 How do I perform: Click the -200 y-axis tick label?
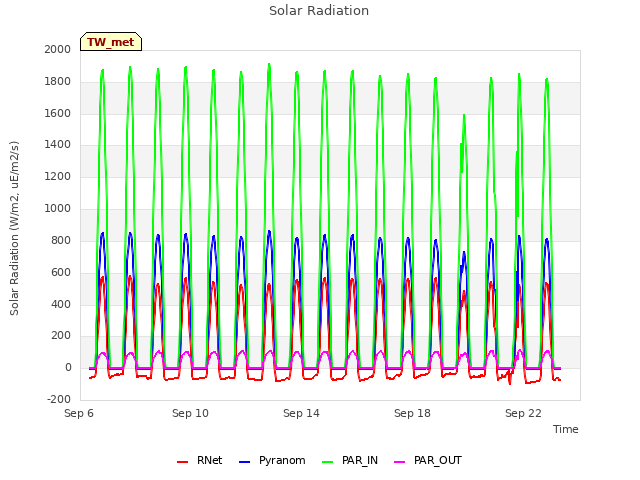pos(59,400)
